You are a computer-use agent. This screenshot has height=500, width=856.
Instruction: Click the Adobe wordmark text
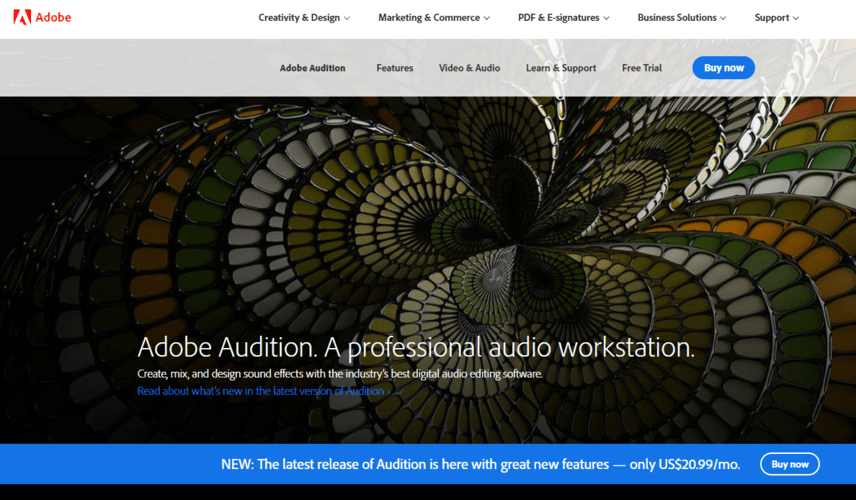(54, 17)
